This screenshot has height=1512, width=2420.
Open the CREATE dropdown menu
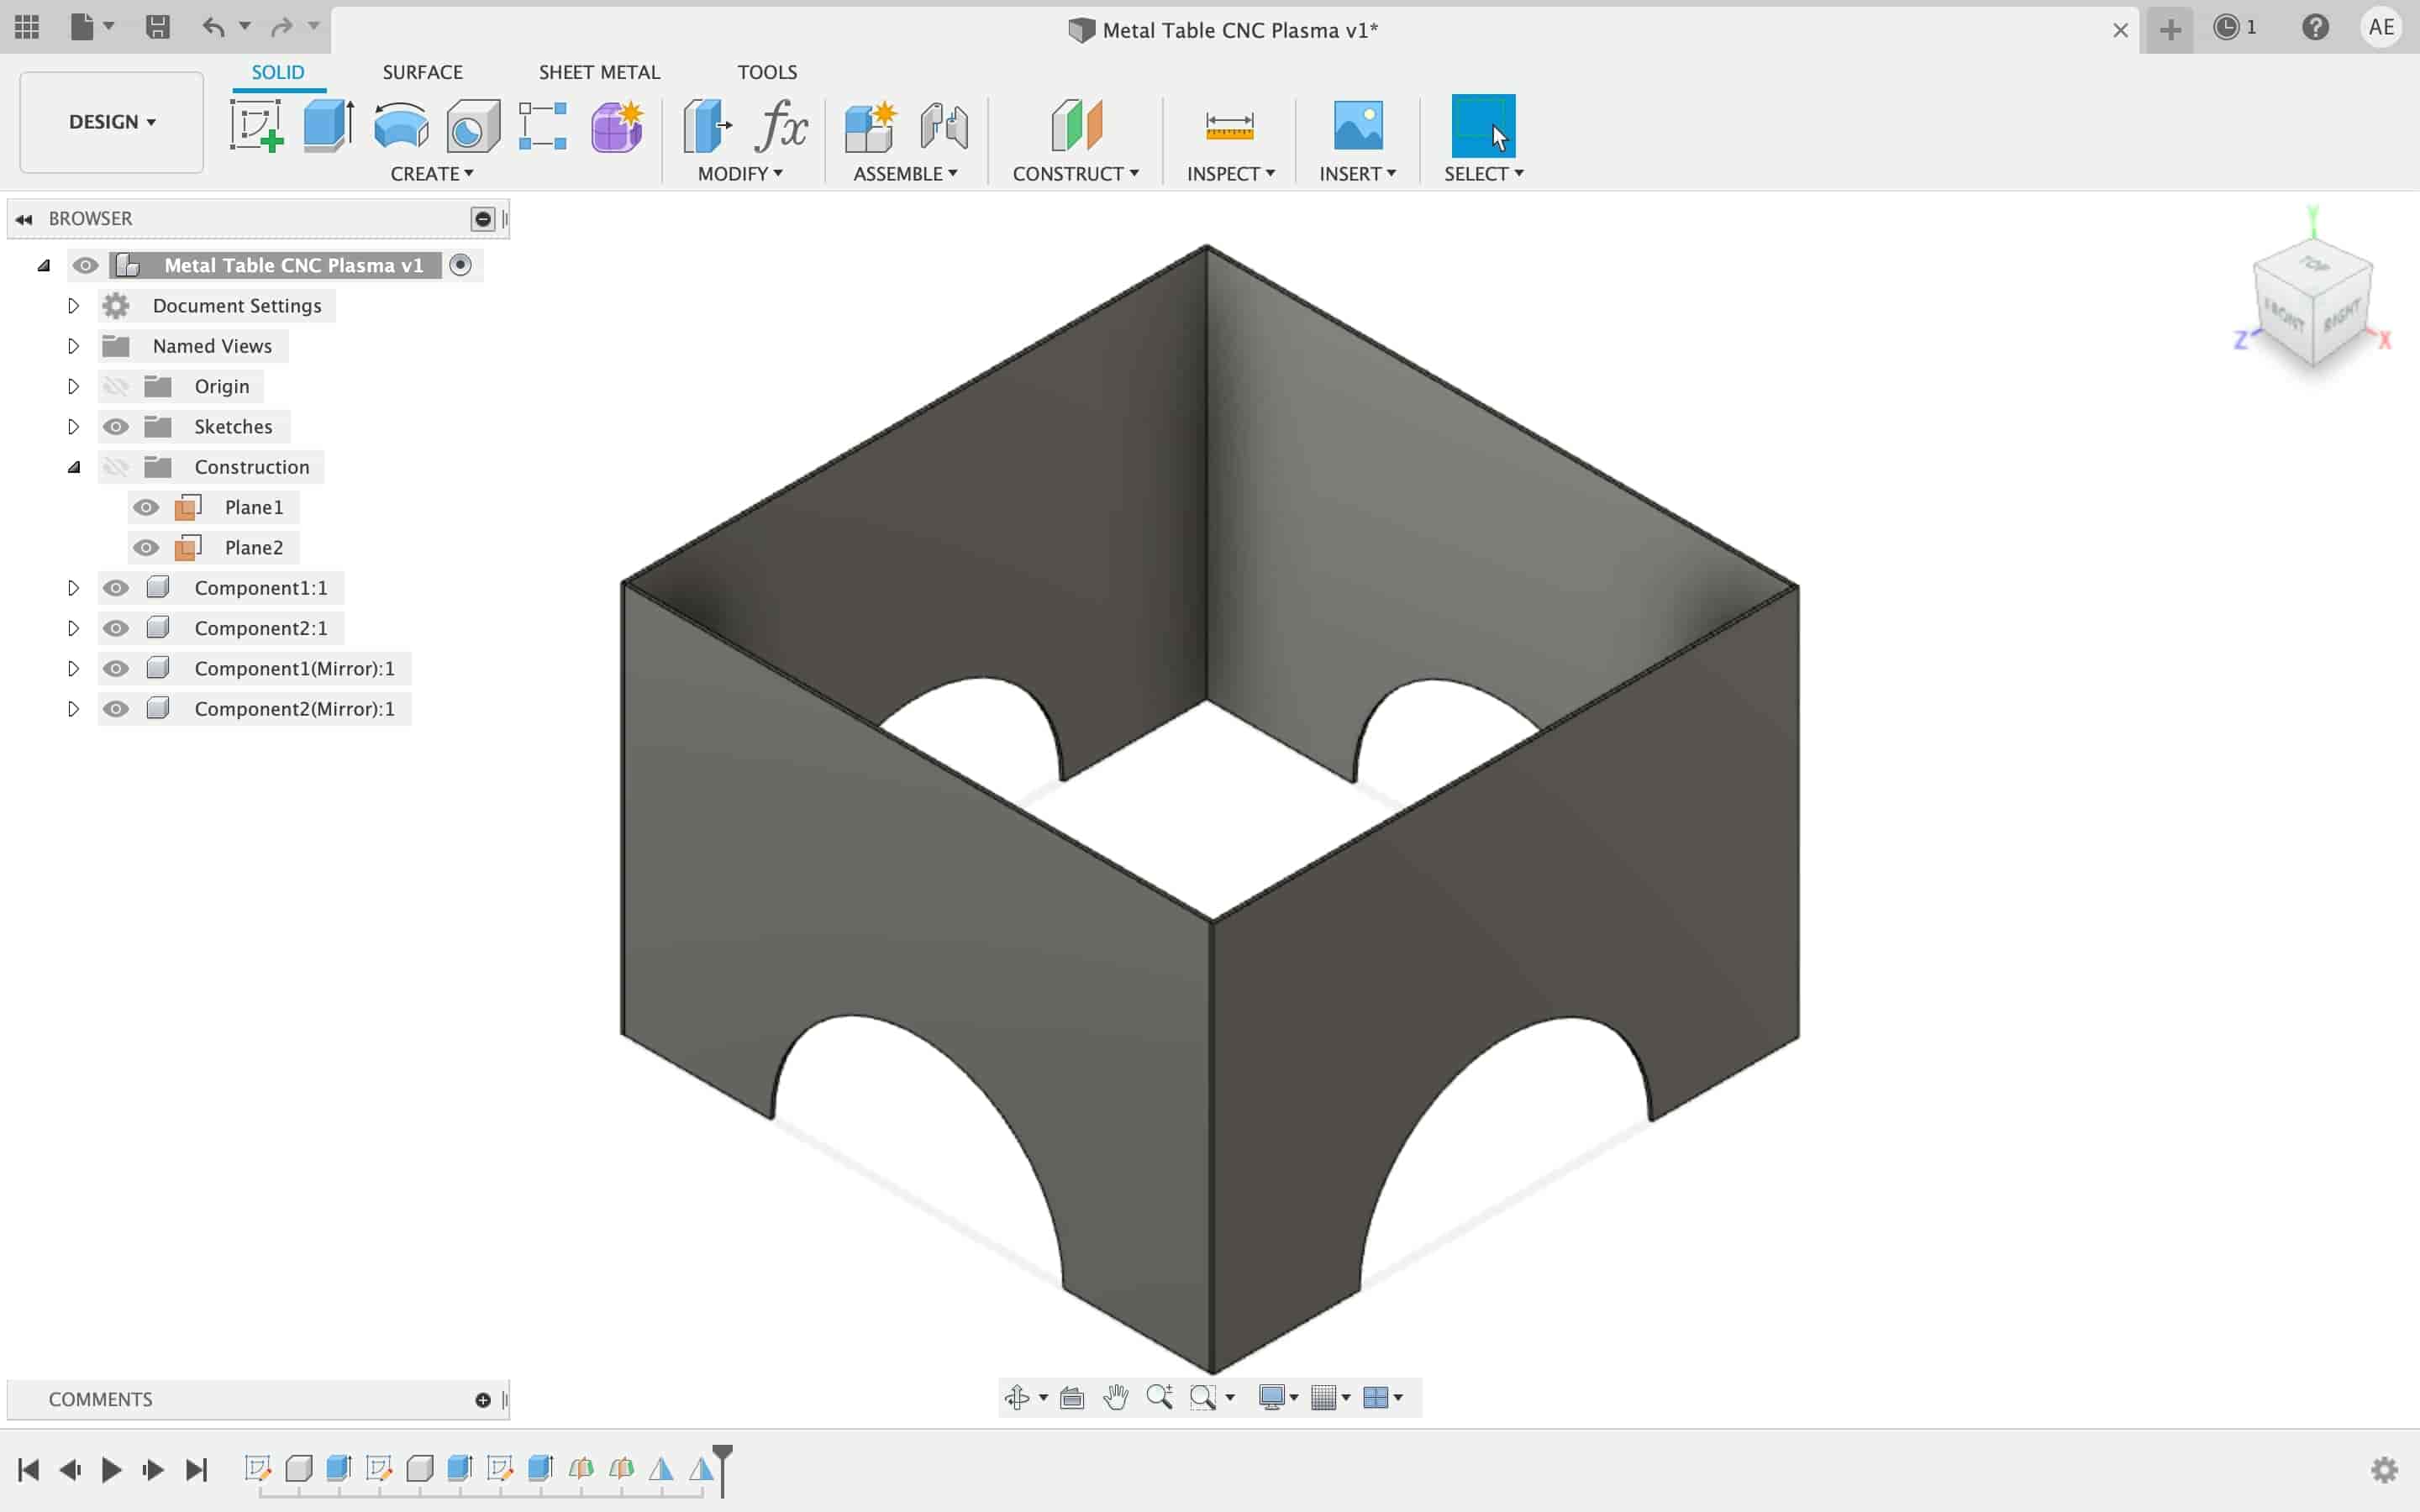coord(432,174)
